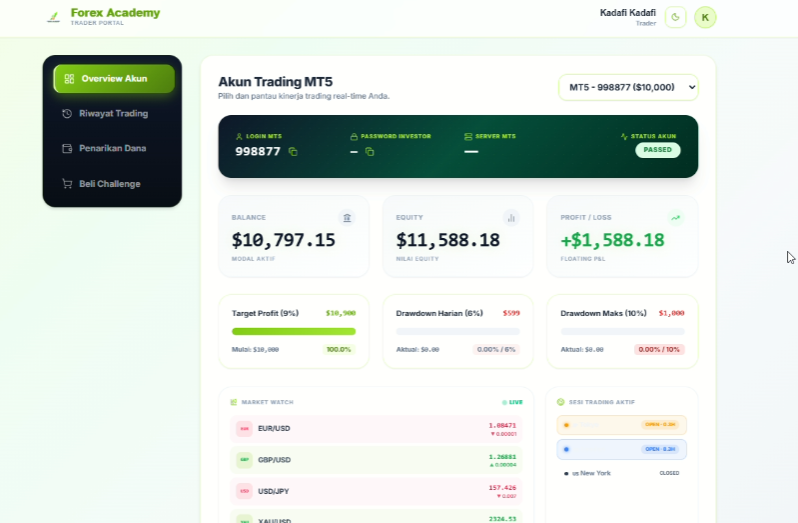Image resolution: width=798 pixels, height=523 pixels.
Task: Click the Riwayat Trading history clock icon
Action: (67, 113)
